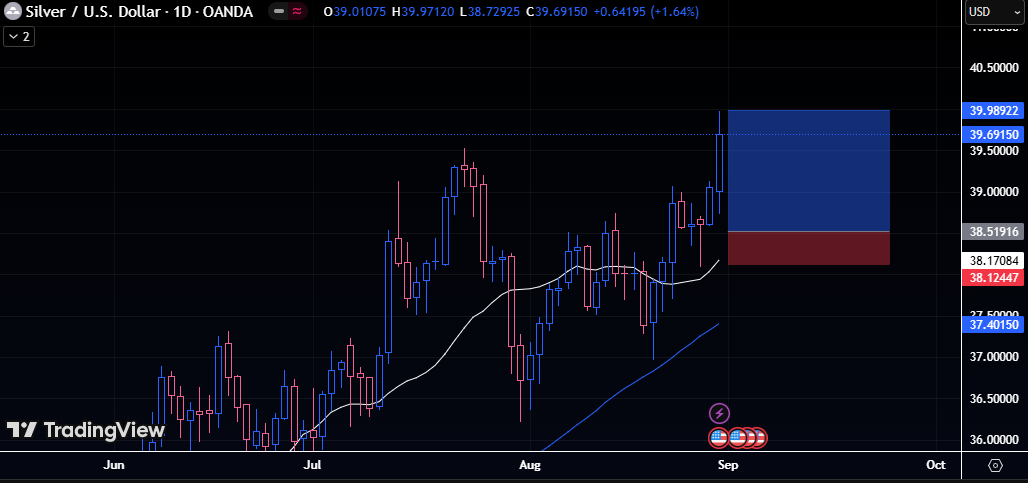Select the blue profit zone of the long position
The width and height of the screenshot is (1028, 483).
click(808, 170)
